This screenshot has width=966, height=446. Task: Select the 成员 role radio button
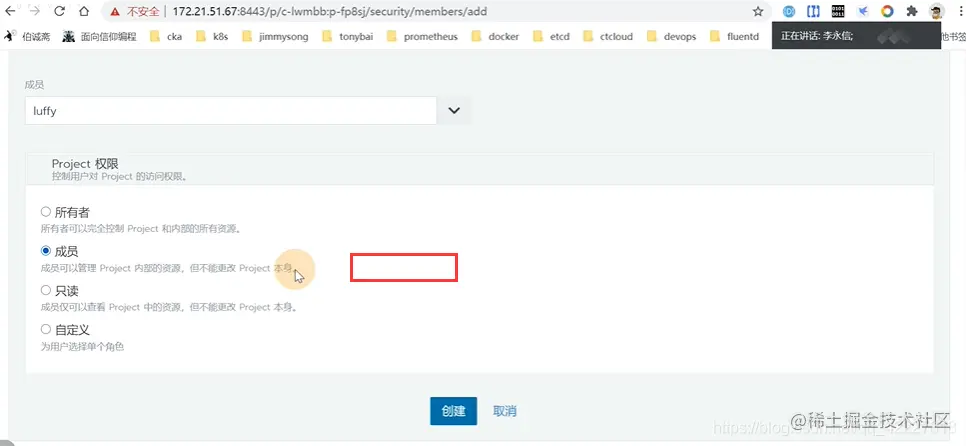[x=46, y=251]
